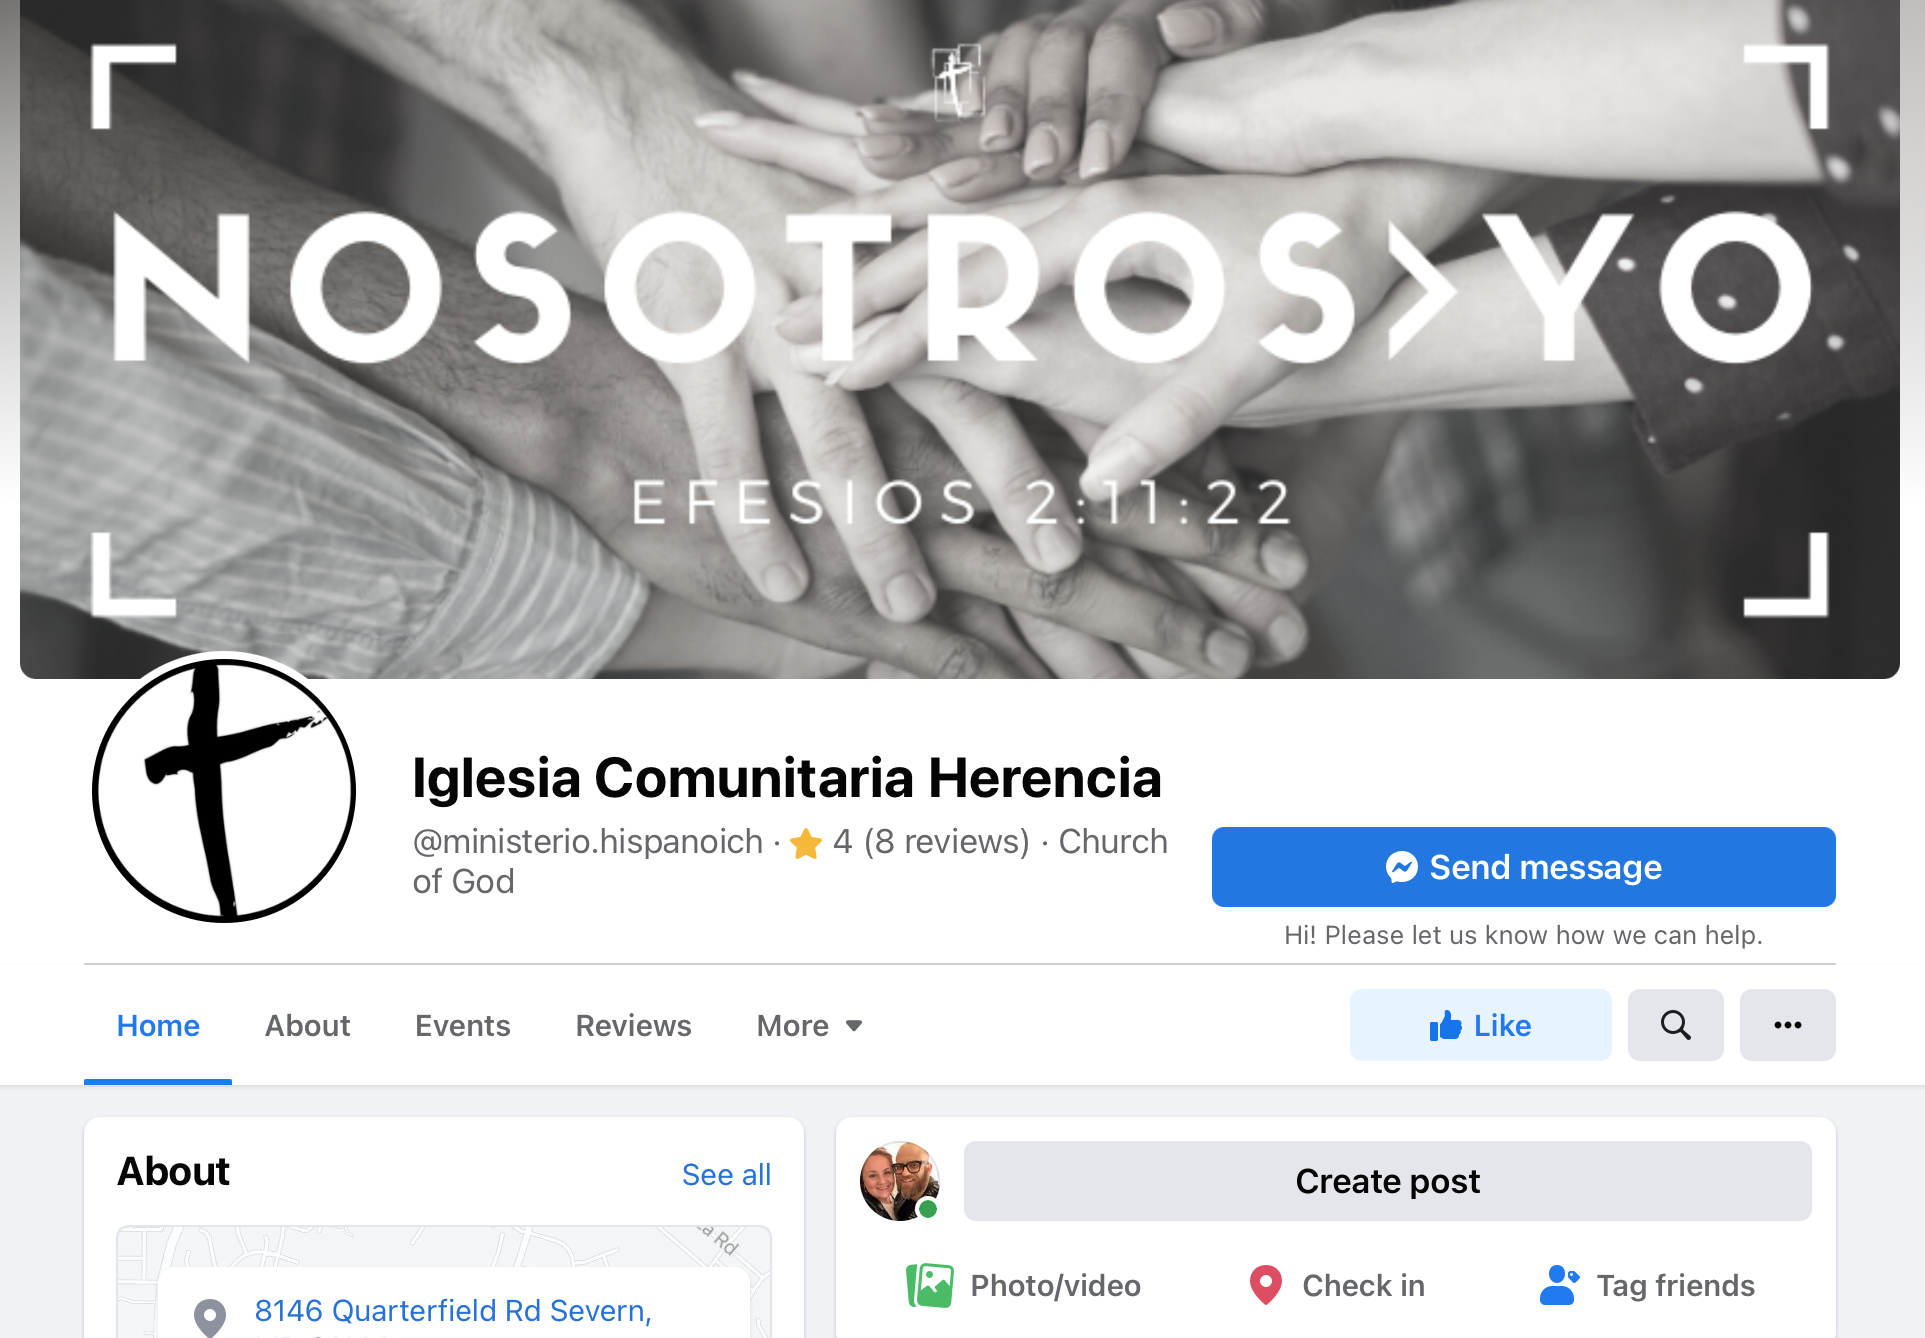Click the Messenger icon in Send message
Viewport: 1925px width, 1338px height.
[x=1401, y=867]
